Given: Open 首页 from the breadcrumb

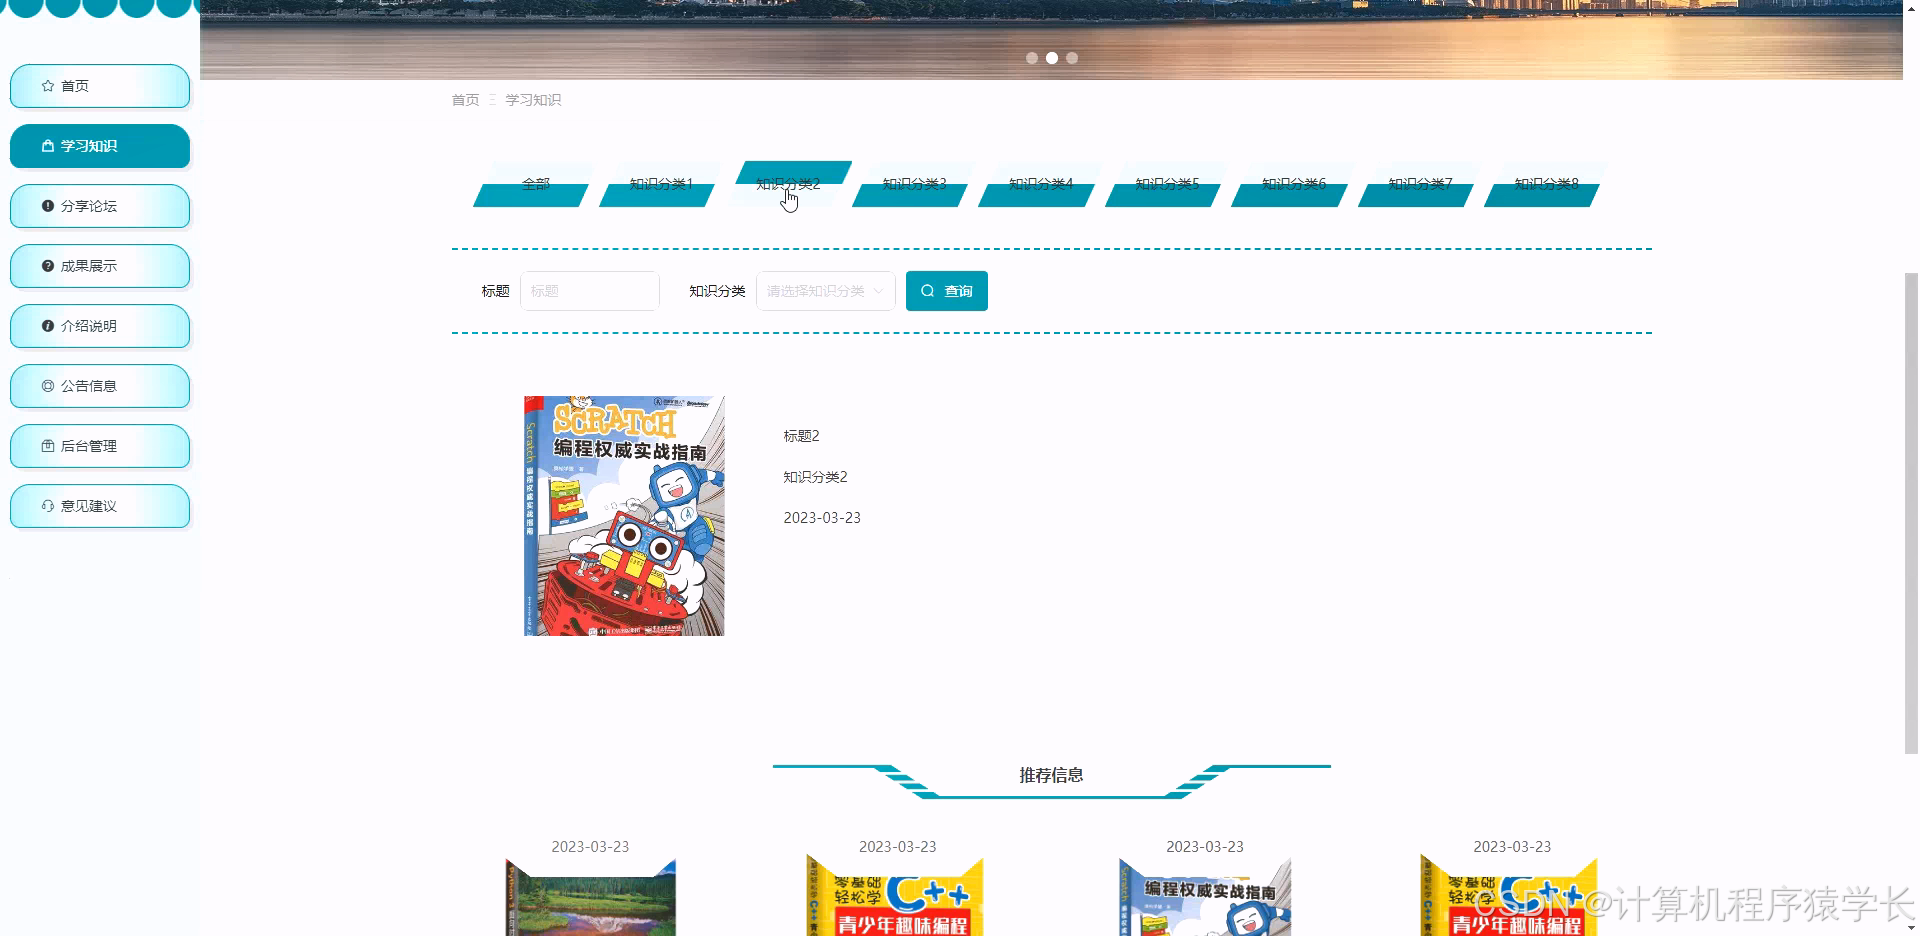Looking at the screenshot, I should (464, 99).
